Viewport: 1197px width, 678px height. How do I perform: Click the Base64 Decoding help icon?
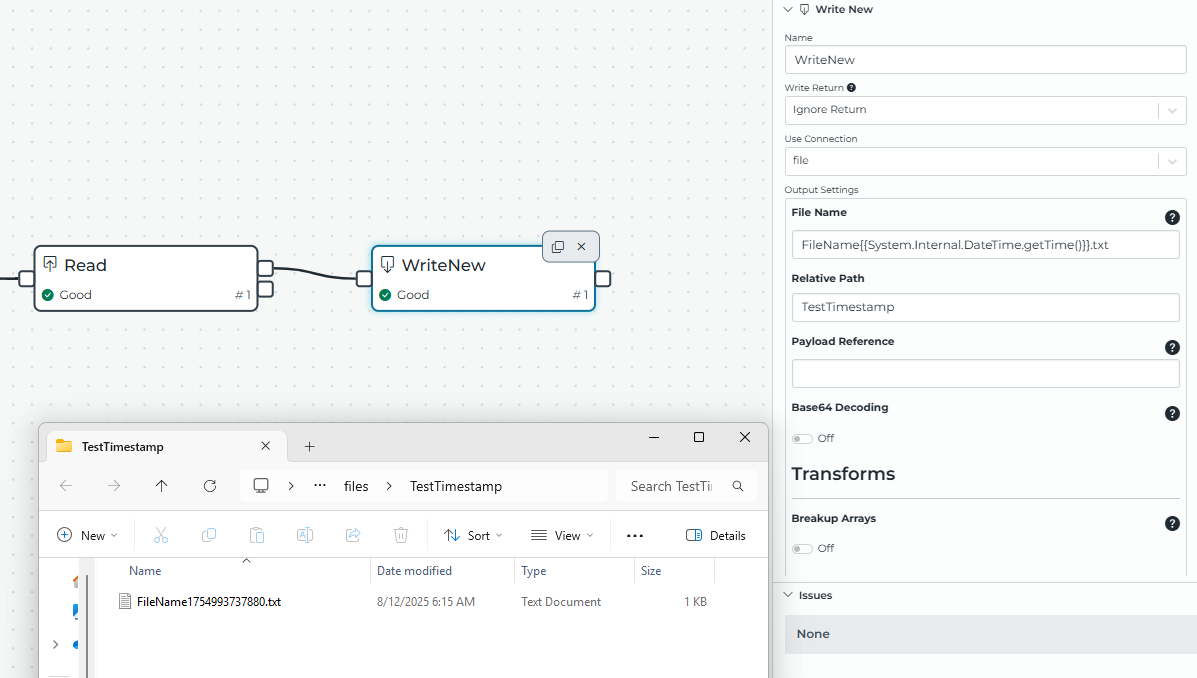pyautogui.click(x=1172, y=414)
